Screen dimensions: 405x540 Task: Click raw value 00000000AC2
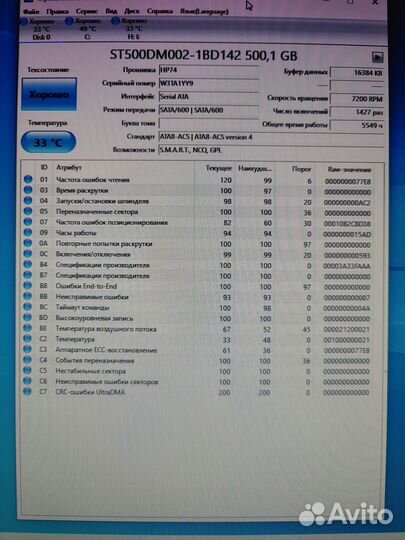click(347, 202)
